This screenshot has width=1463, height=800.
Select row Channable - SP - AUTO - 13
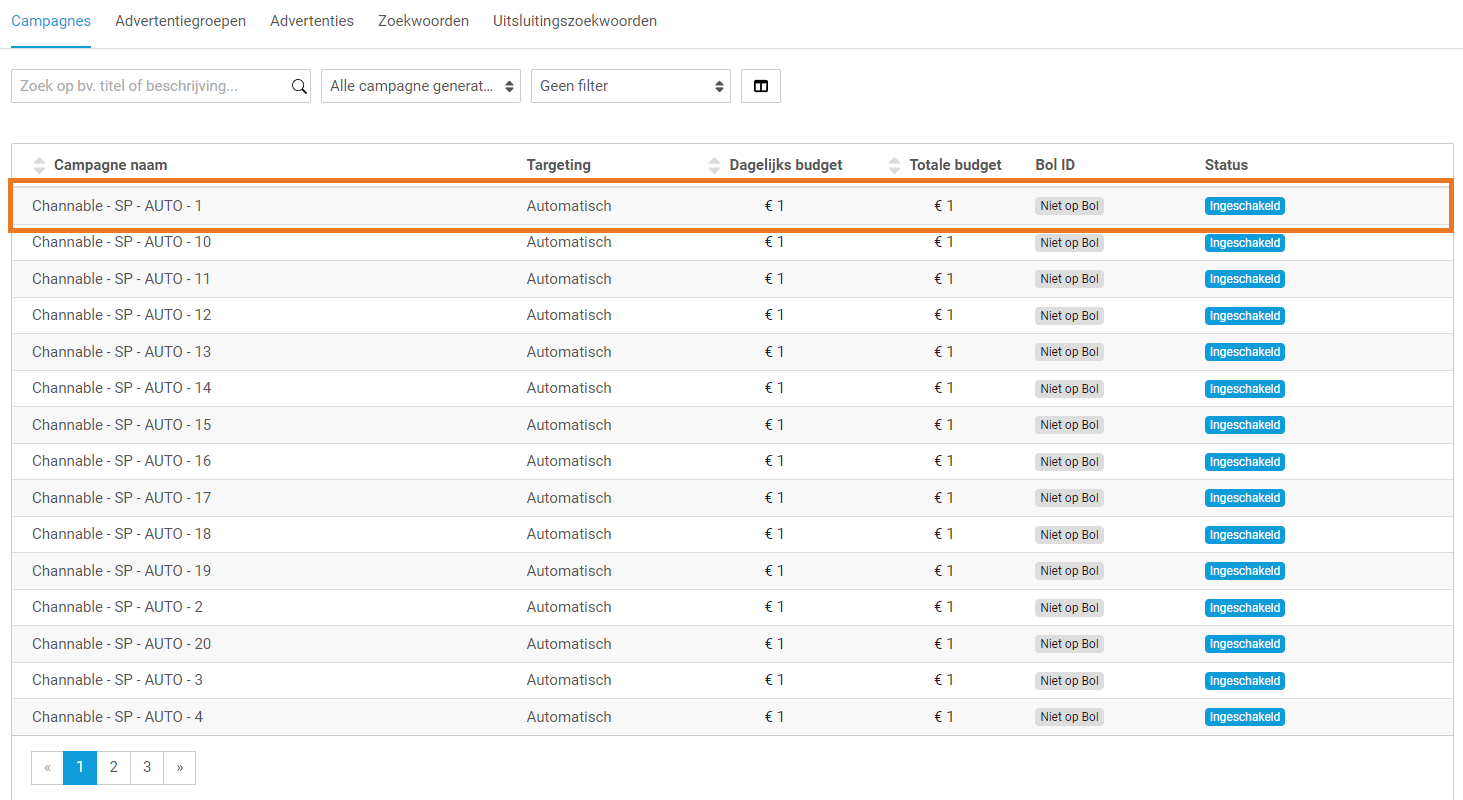point(732,352)
